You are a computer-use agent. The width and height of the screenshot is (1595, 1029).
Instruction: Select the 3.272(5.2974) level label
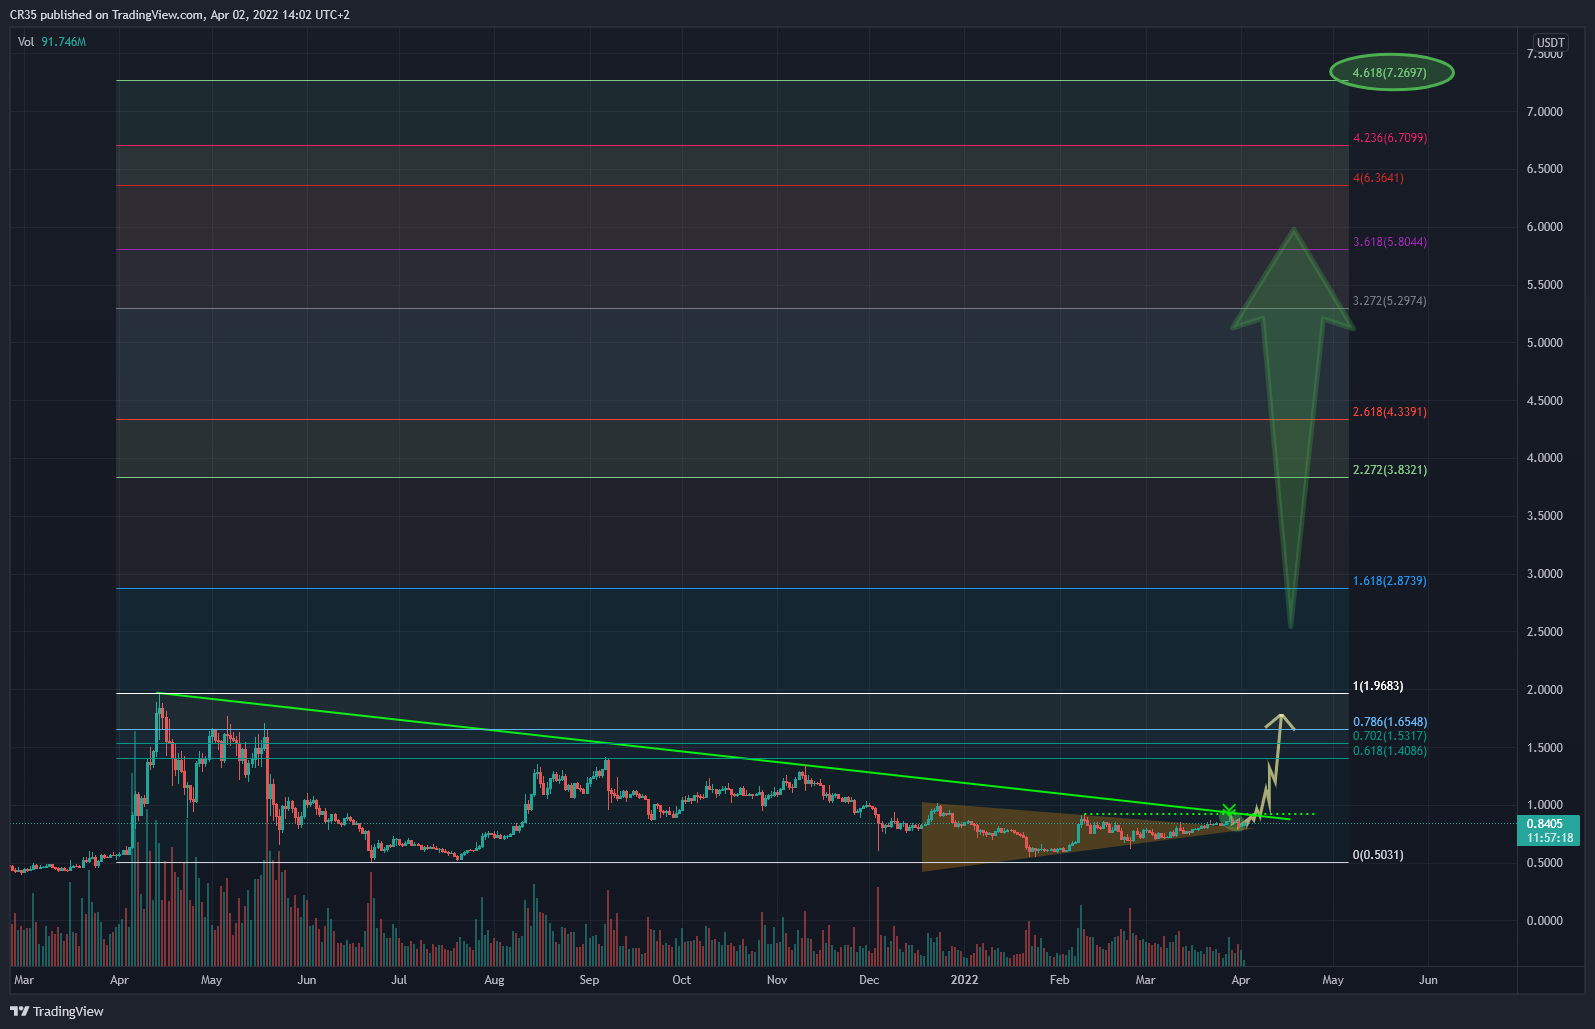1389,301
